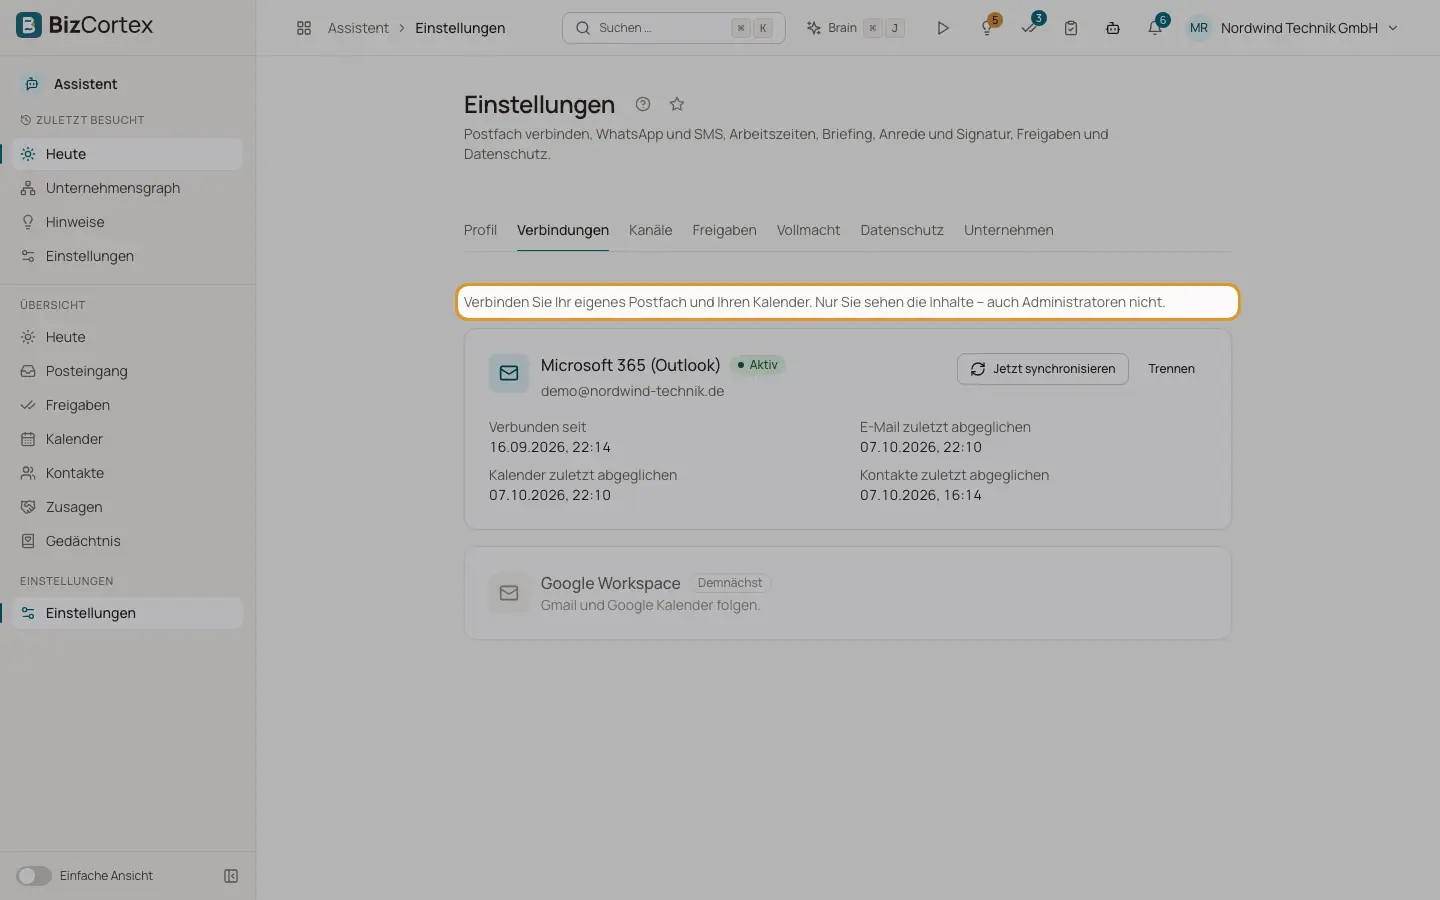The width and height of the screenshot is (1440, 900).
Task: Open the robot assistant icon in top bar
Action: [1113, 28]
